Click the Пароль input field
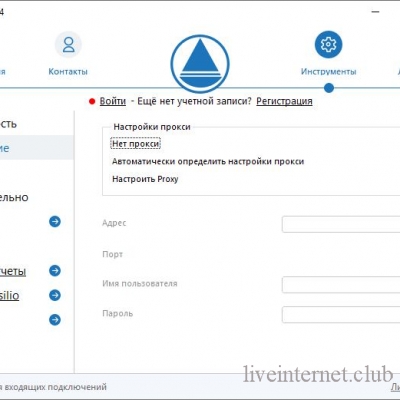 pyautogui.click(x=341, y=315)
